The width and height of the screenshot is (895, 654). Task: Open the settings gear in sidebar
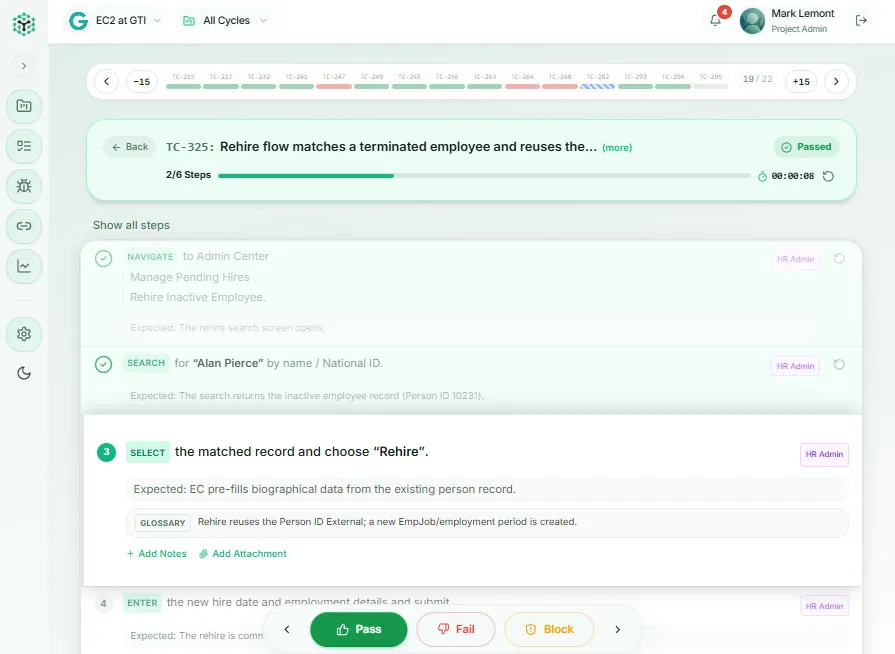pos(24,334)
